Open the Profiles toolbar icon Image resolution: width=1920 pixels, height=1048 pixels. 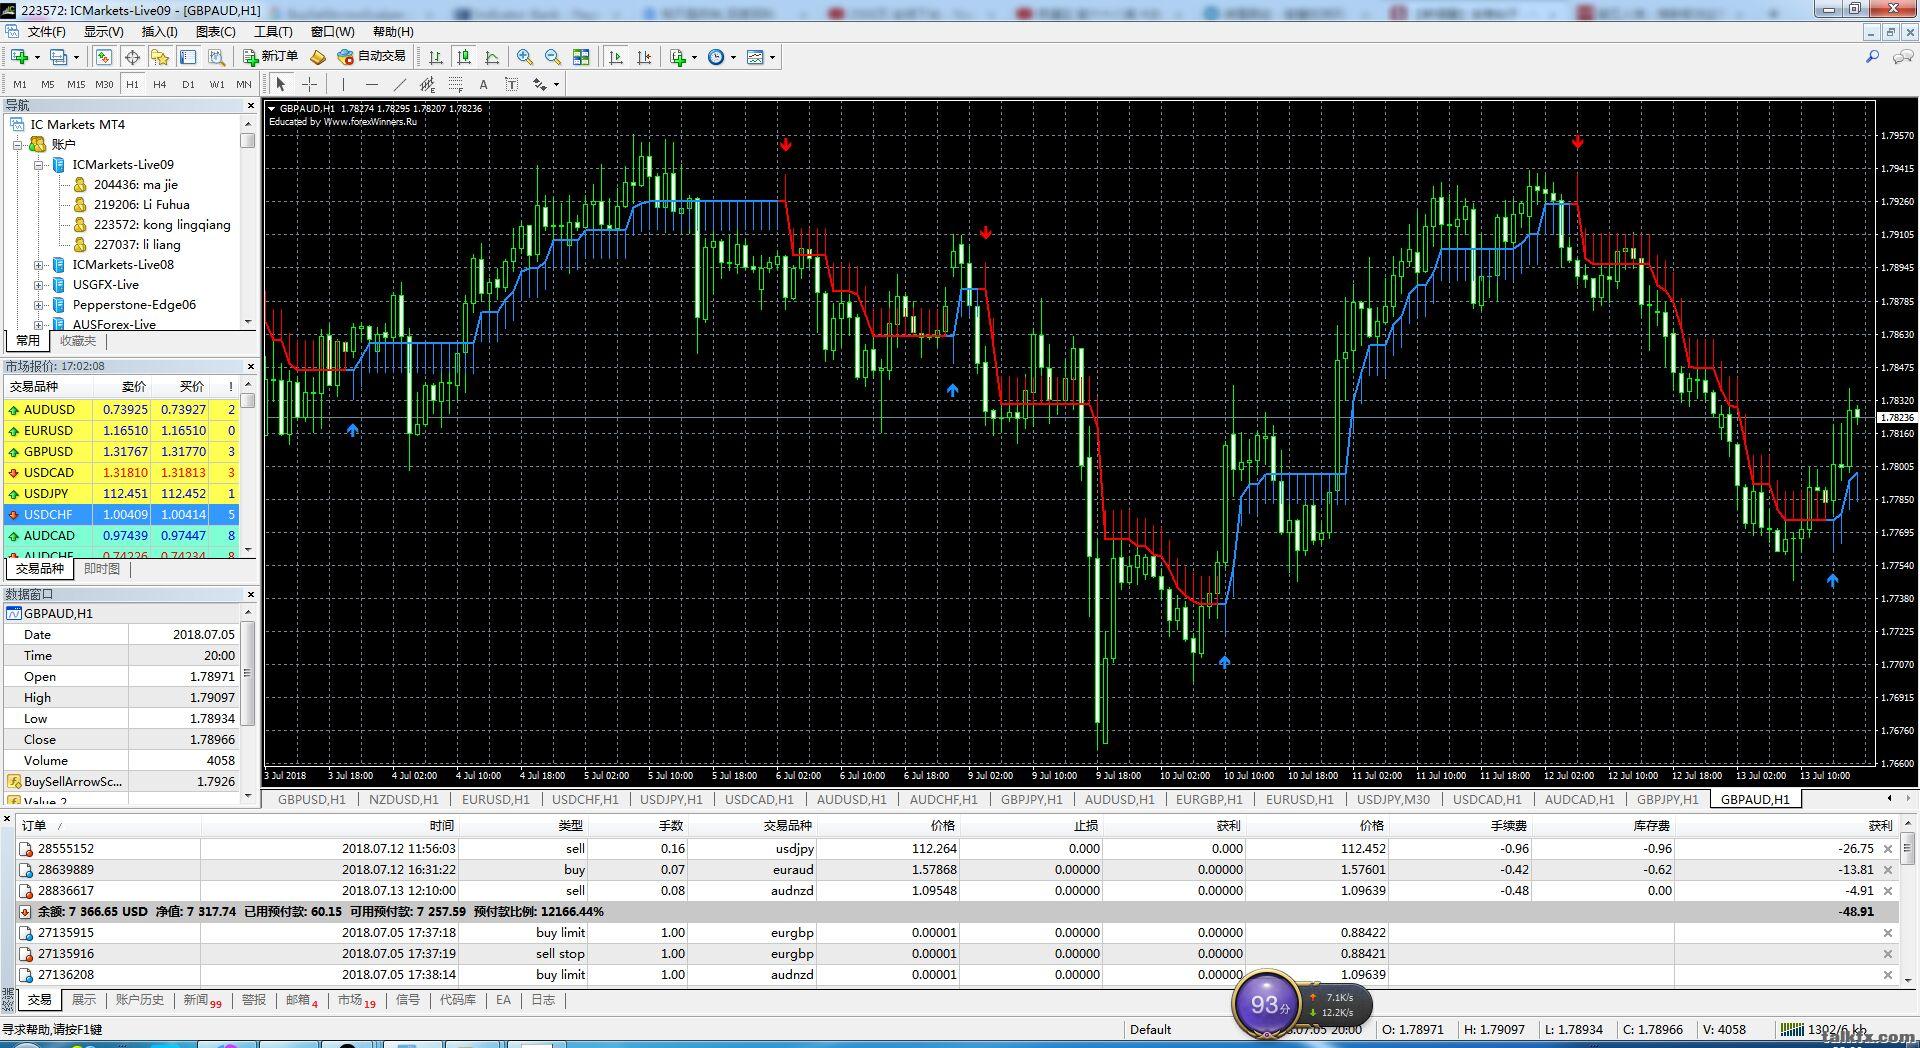[x=59, y=57]
